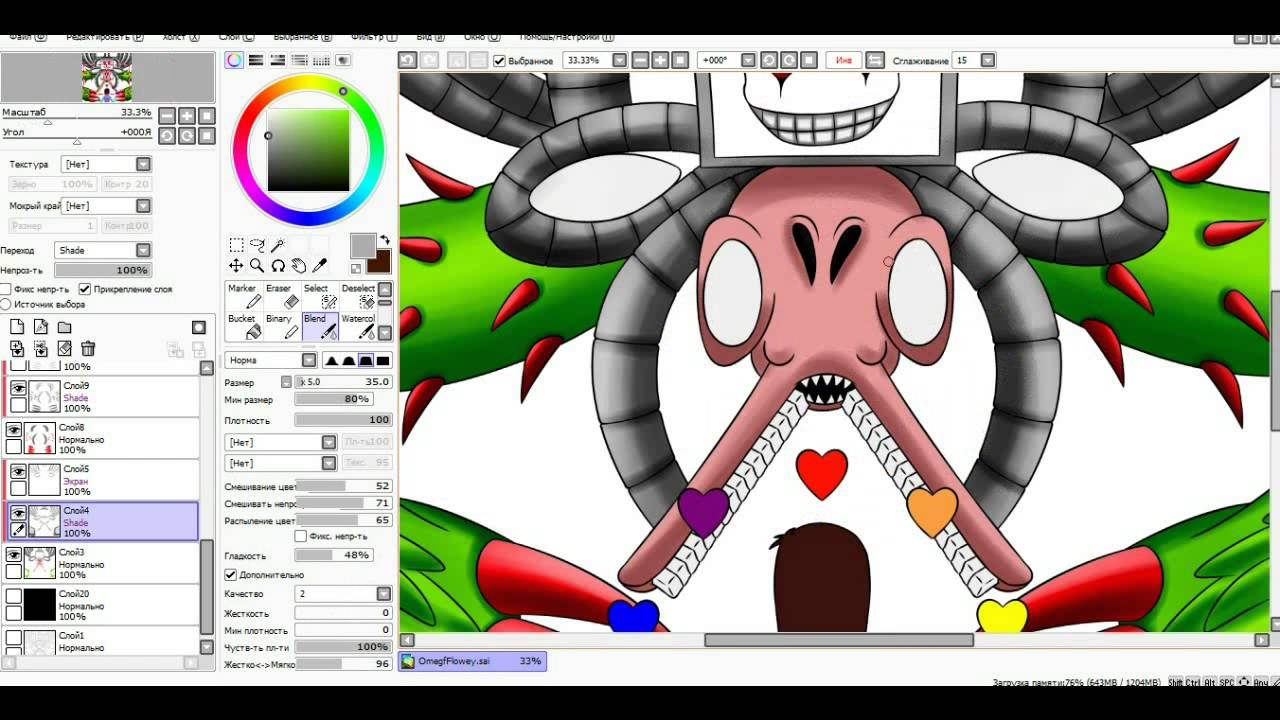This screenshot has height=720, width=1280.
Task: Select the hand pan tool
Action: coord(299,266)
